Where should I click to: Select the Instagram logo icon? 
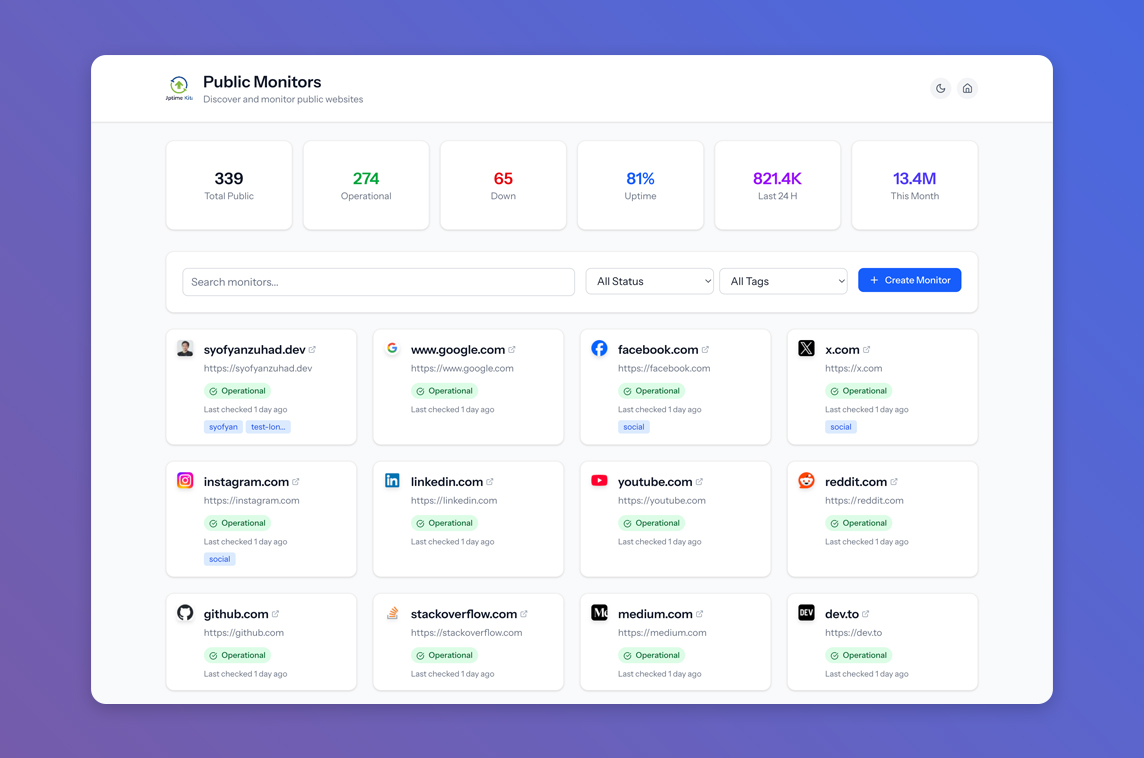click(x=185, y=480)
